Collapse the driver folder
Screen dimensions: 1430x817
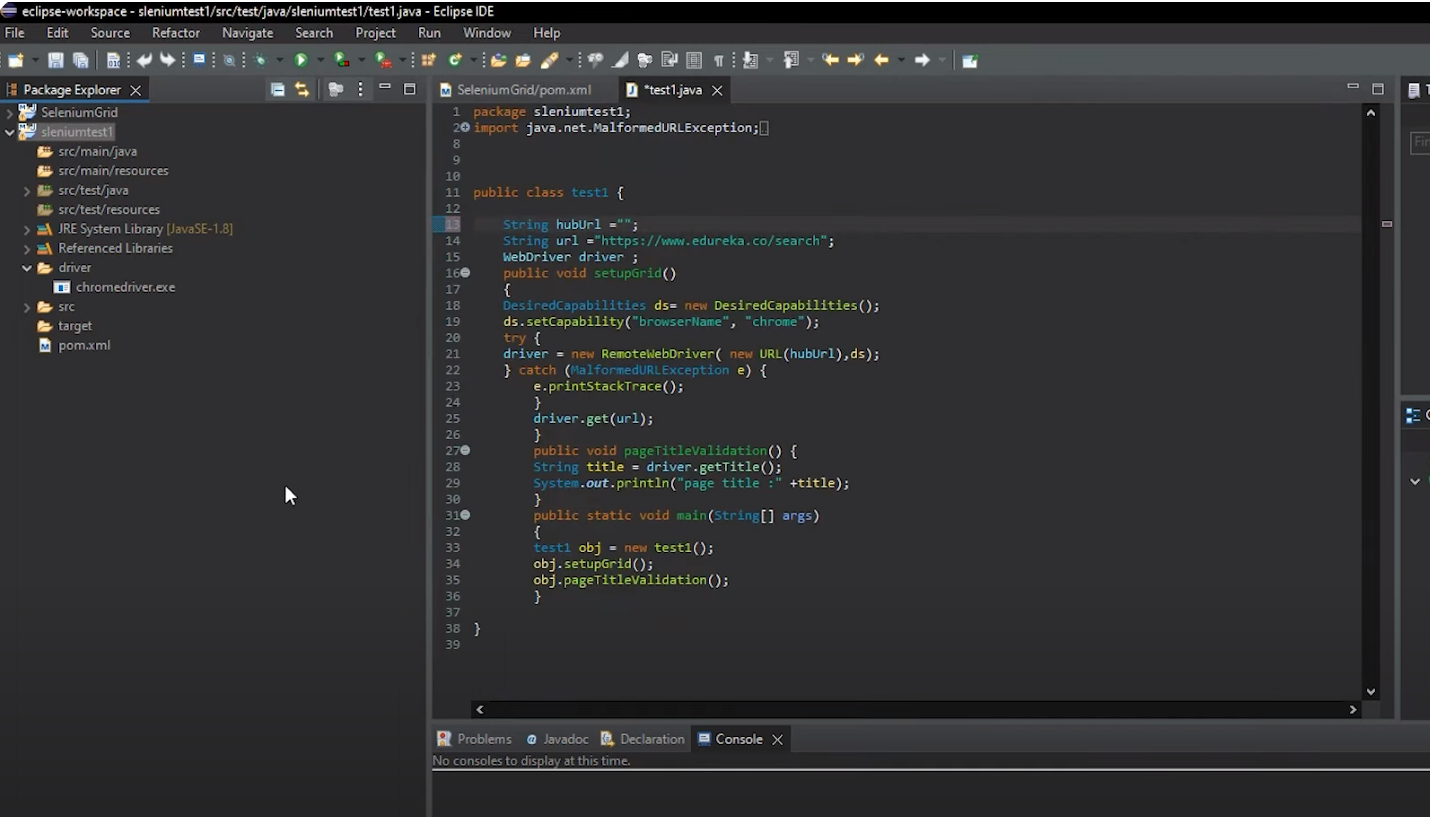click(x=27, y=268)
